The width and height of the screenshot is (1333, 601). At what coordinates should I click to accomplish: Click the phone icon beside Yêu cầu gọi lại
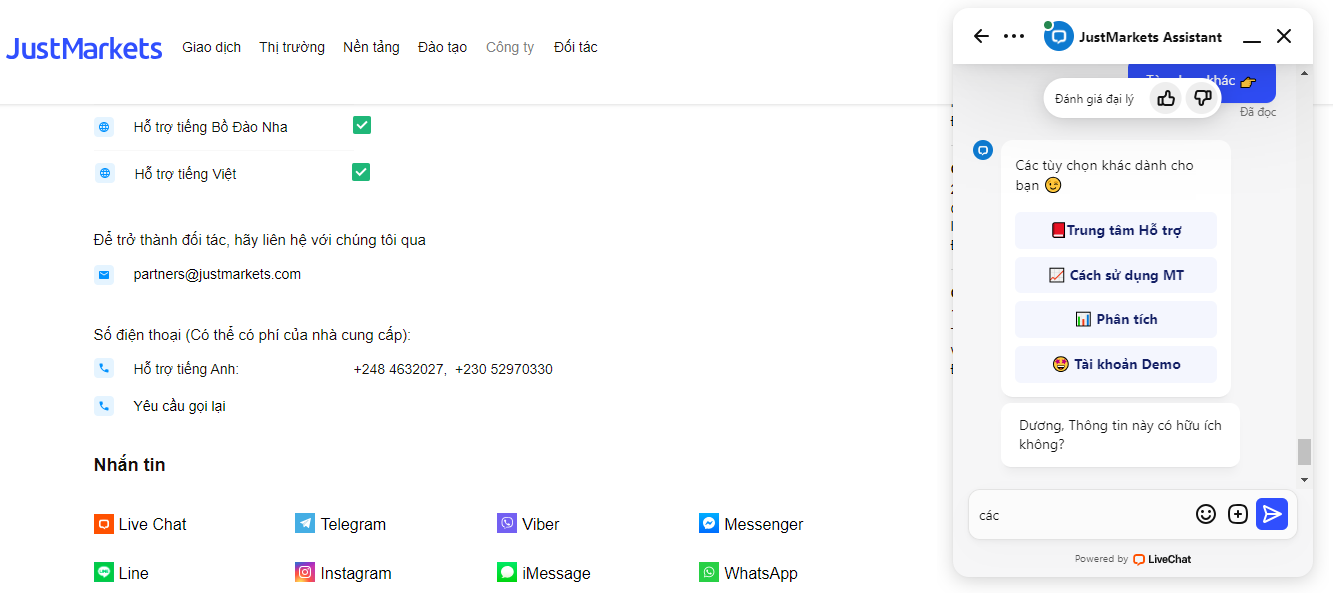click(104, 405)
